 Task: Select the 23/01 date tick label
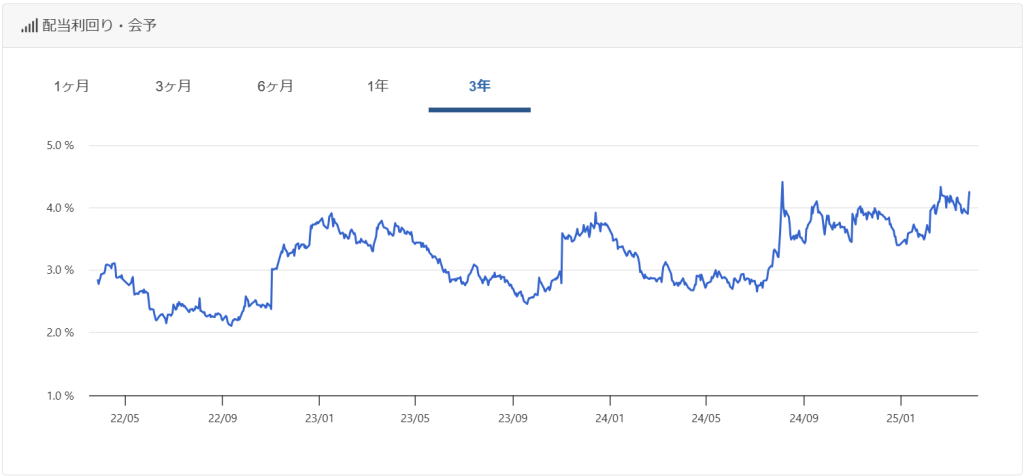pos(318,418)
